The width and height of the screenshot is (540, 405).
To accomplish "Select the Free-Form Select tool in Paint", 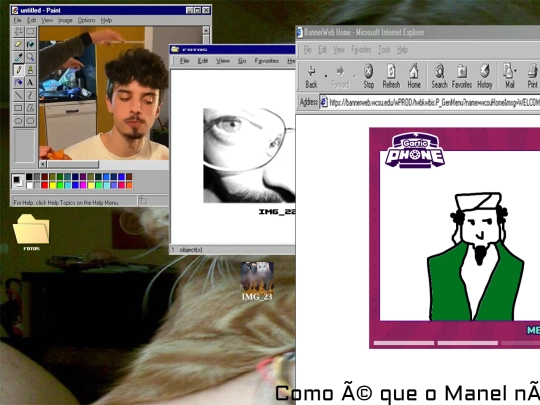I will coord(18,31).
